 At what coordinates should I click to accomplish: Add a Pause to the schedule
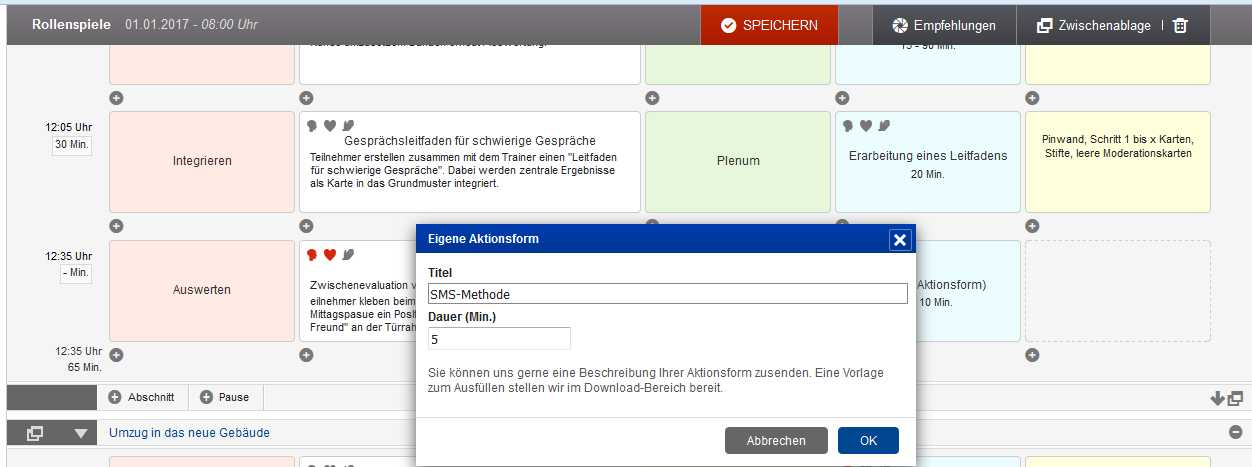(224, 397)
